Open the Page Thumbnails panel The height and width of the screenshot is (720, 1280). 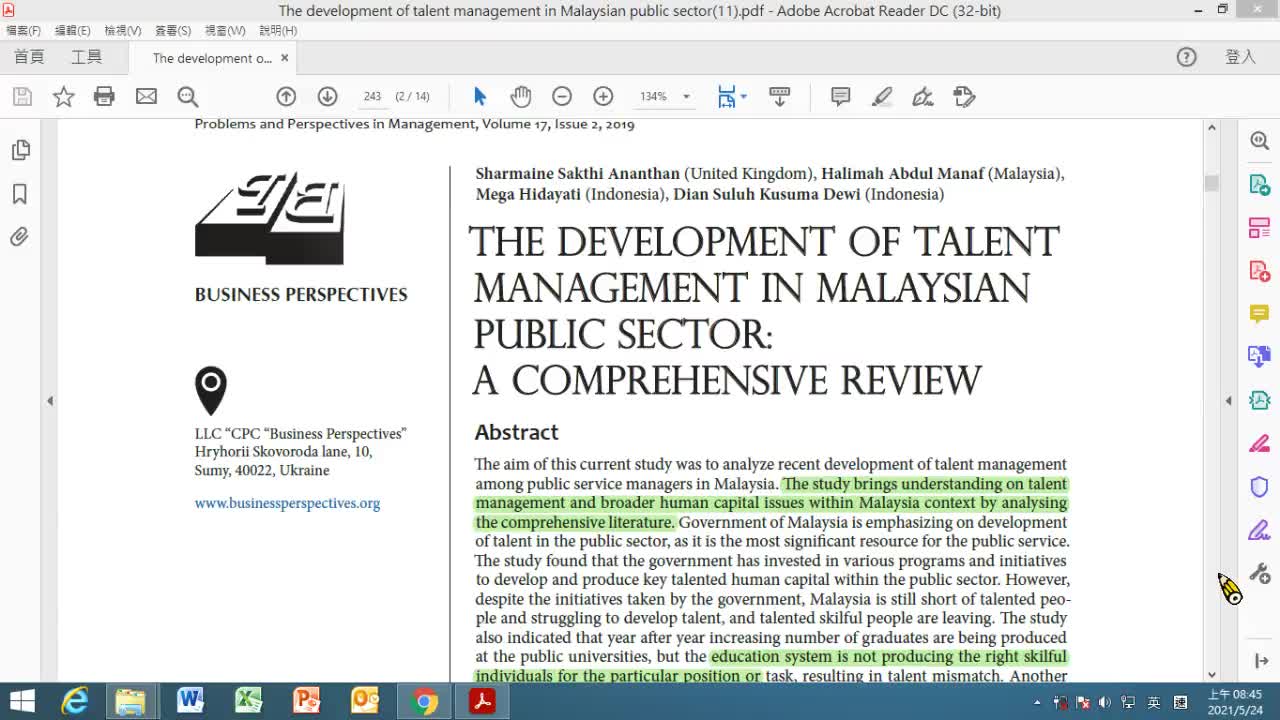pyautogui.click(x=20, y=150)
